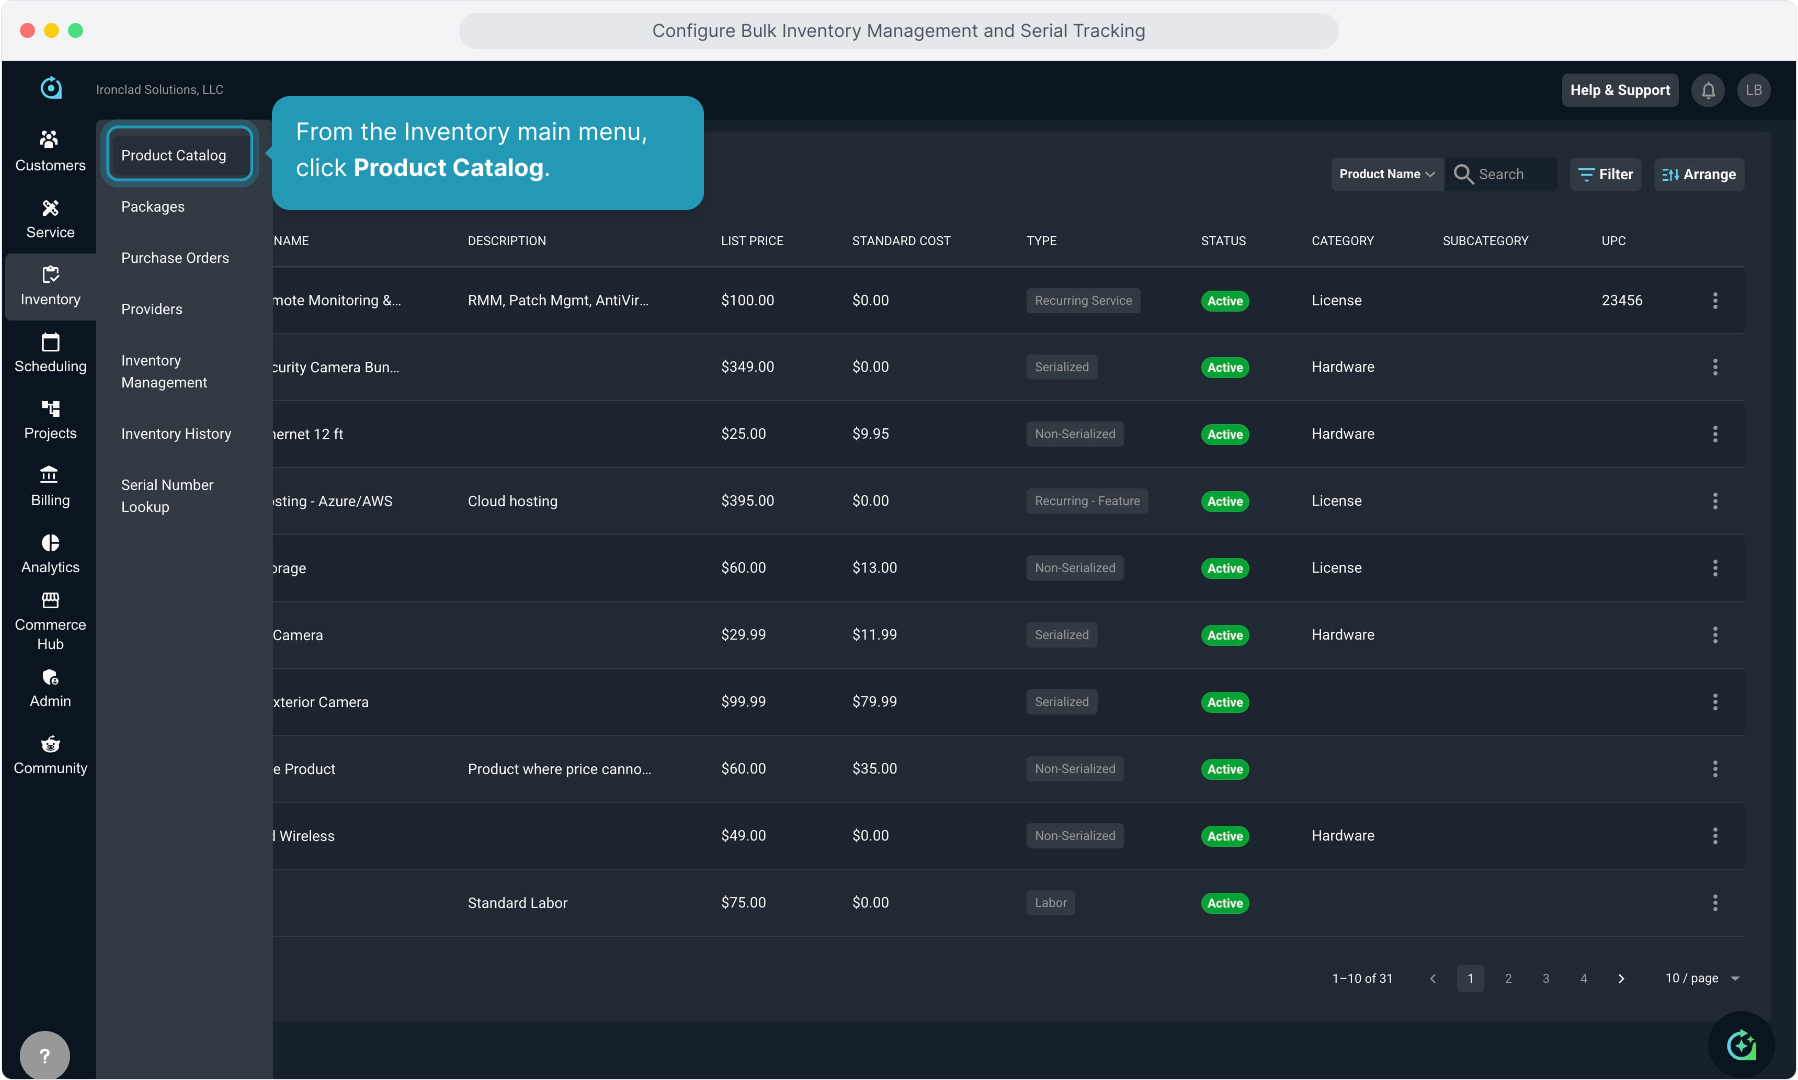The height and width of the screenshot is (1080, 1798).
Task: Open the LB user avatar menu
Action: point(1754,90)
